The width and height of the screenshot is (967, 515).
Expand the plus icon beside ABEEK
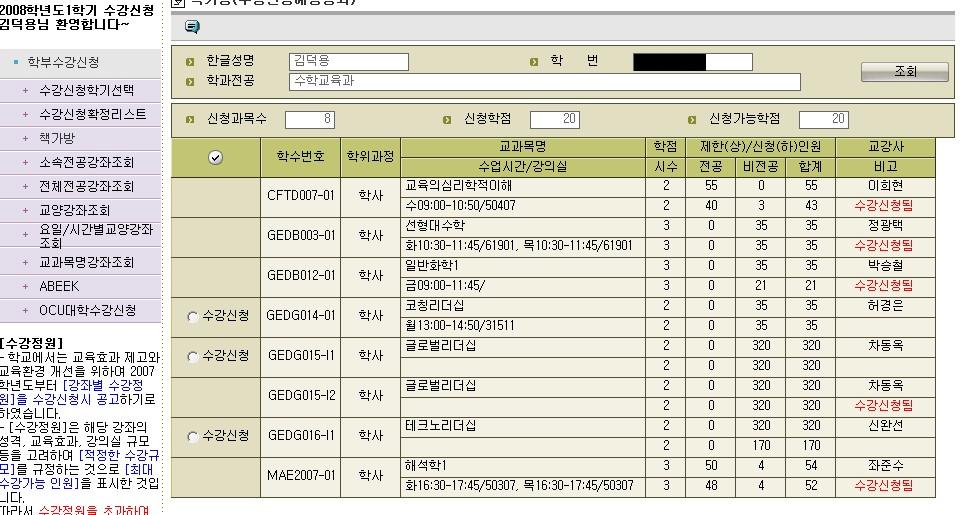[25, 286]
